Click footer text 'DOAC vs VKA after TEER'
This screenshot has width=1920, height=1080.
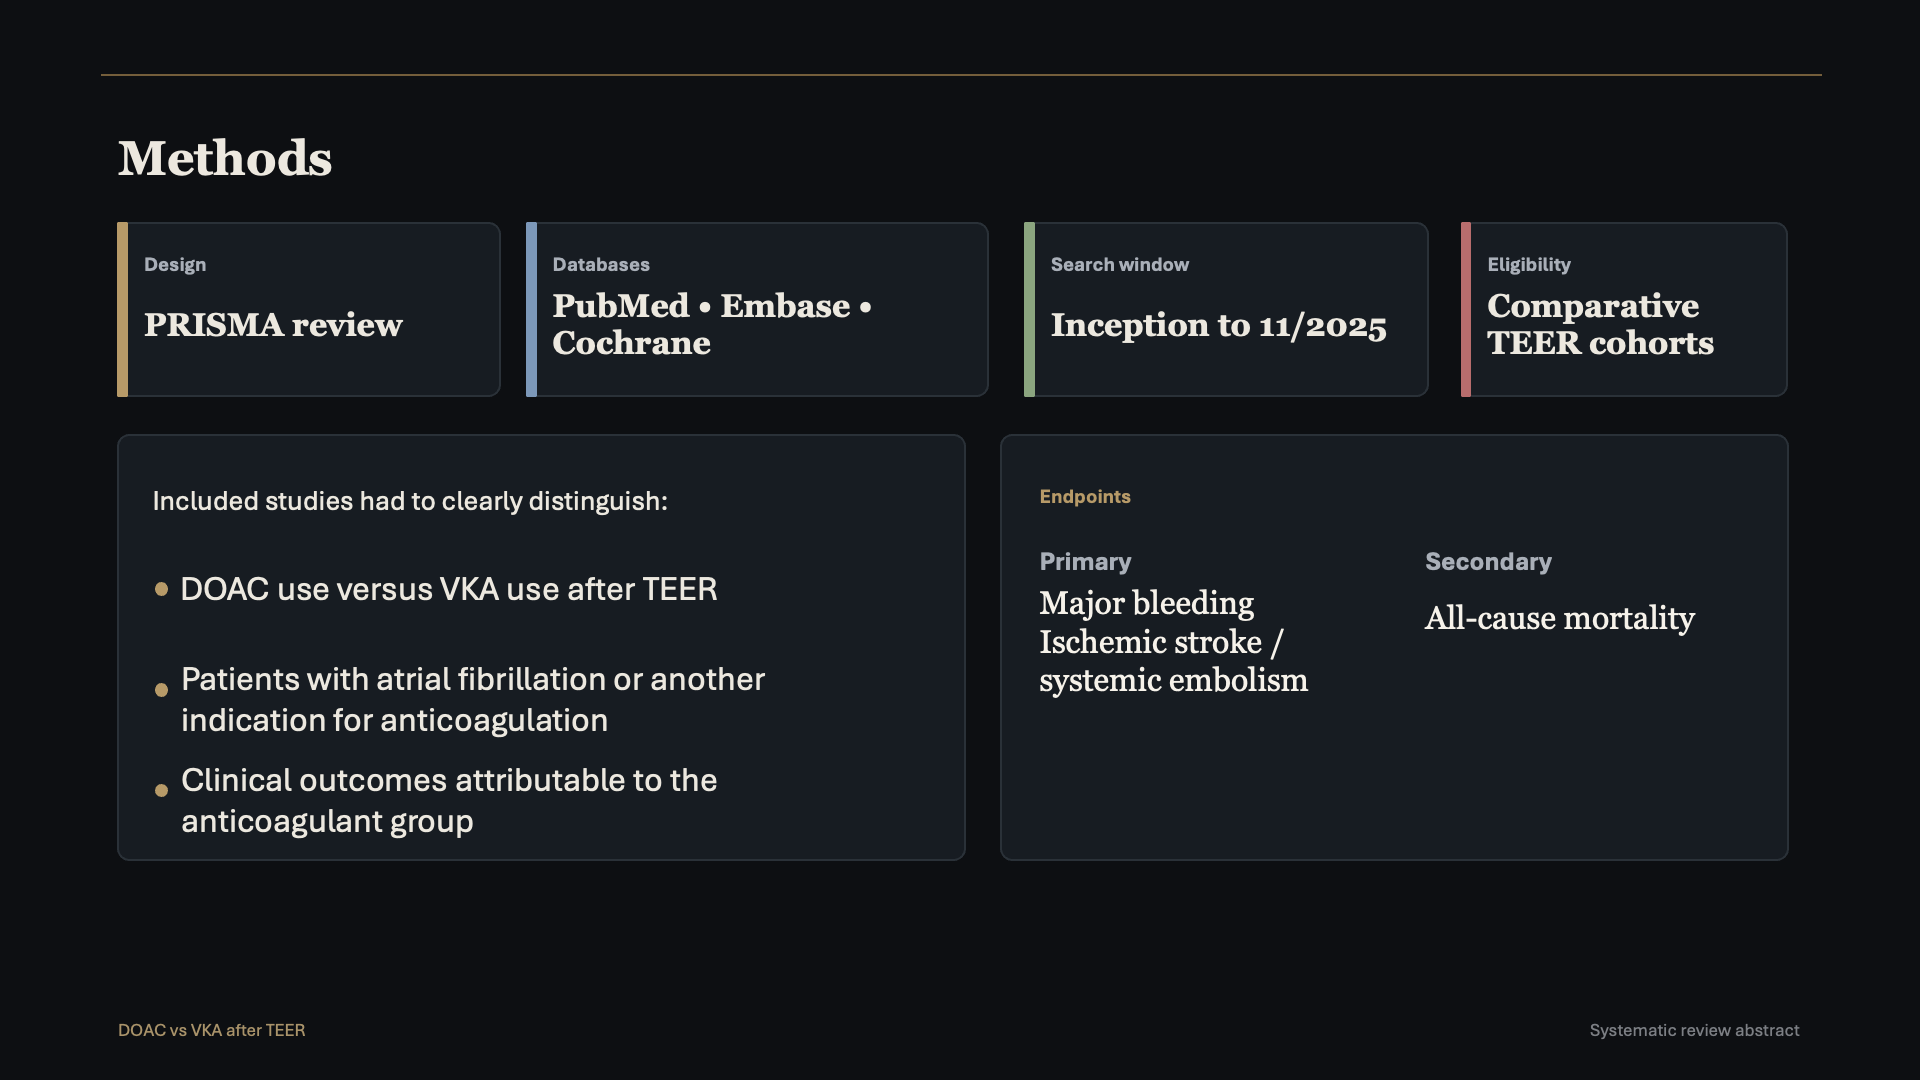(211, 1030)
